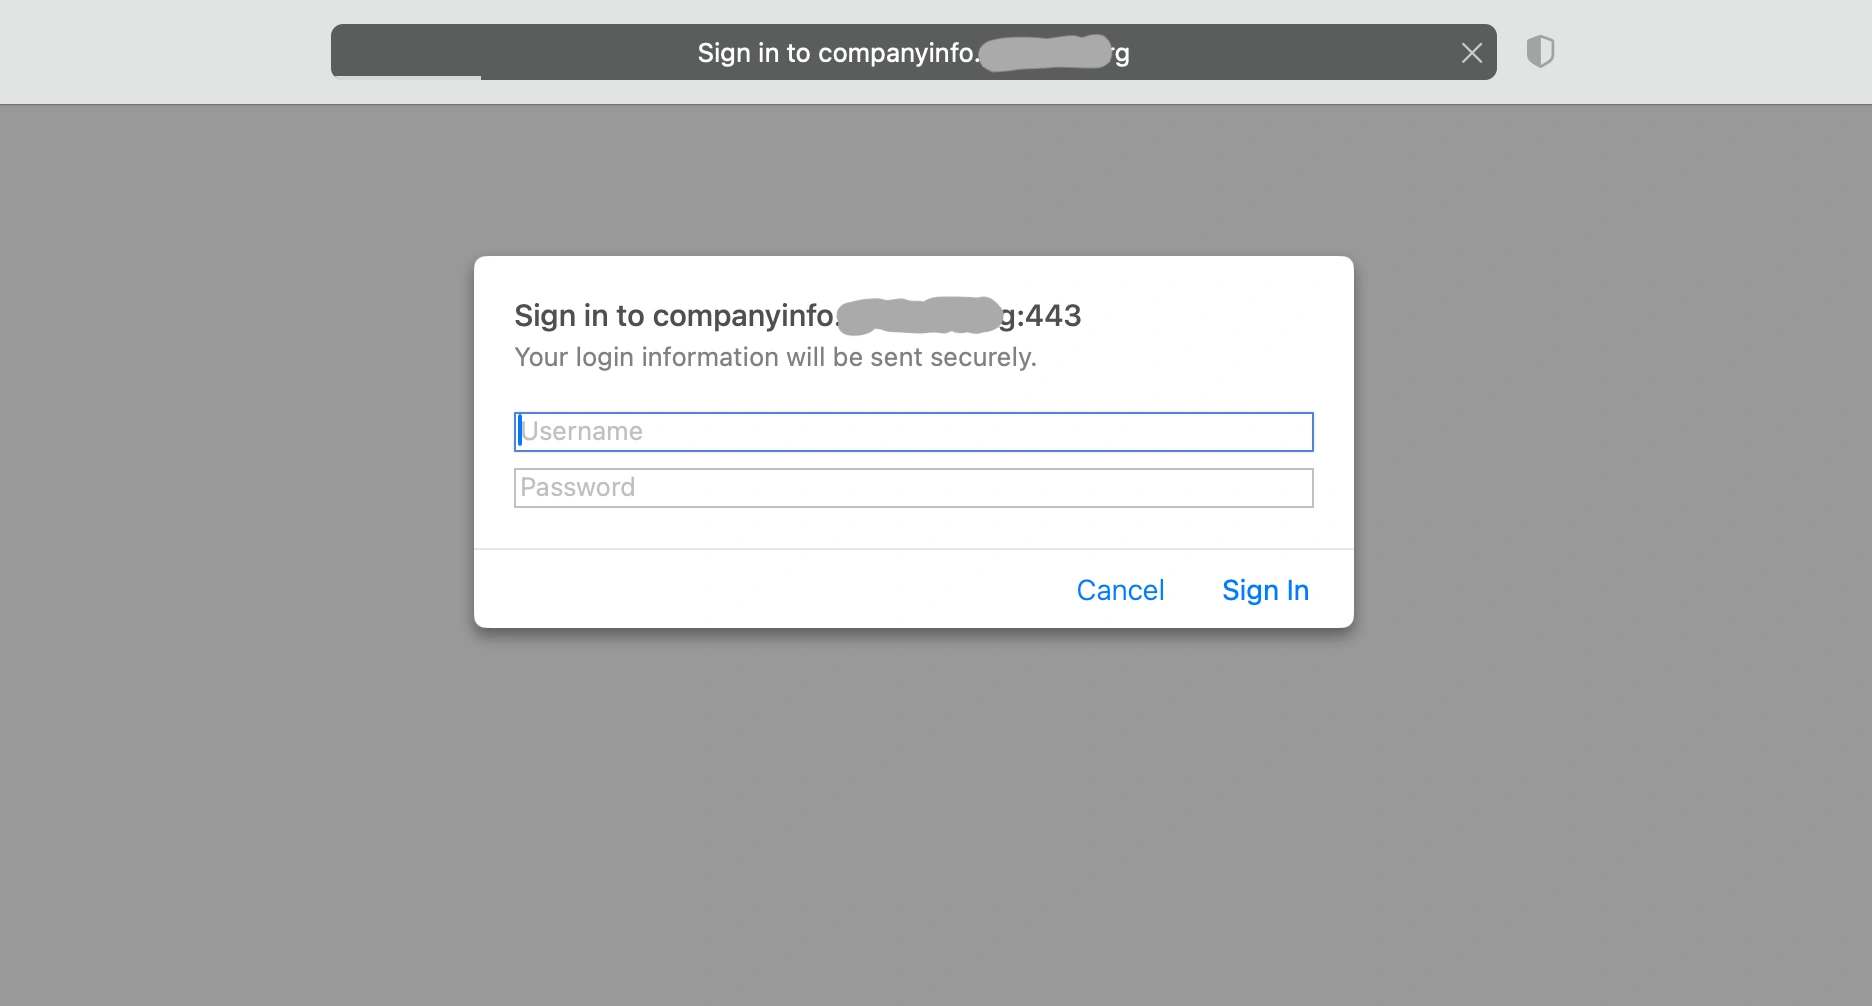Screen dimensions: 1872x1006
Task: Cancel the sign-in dialog
Action: (1120, 590)
